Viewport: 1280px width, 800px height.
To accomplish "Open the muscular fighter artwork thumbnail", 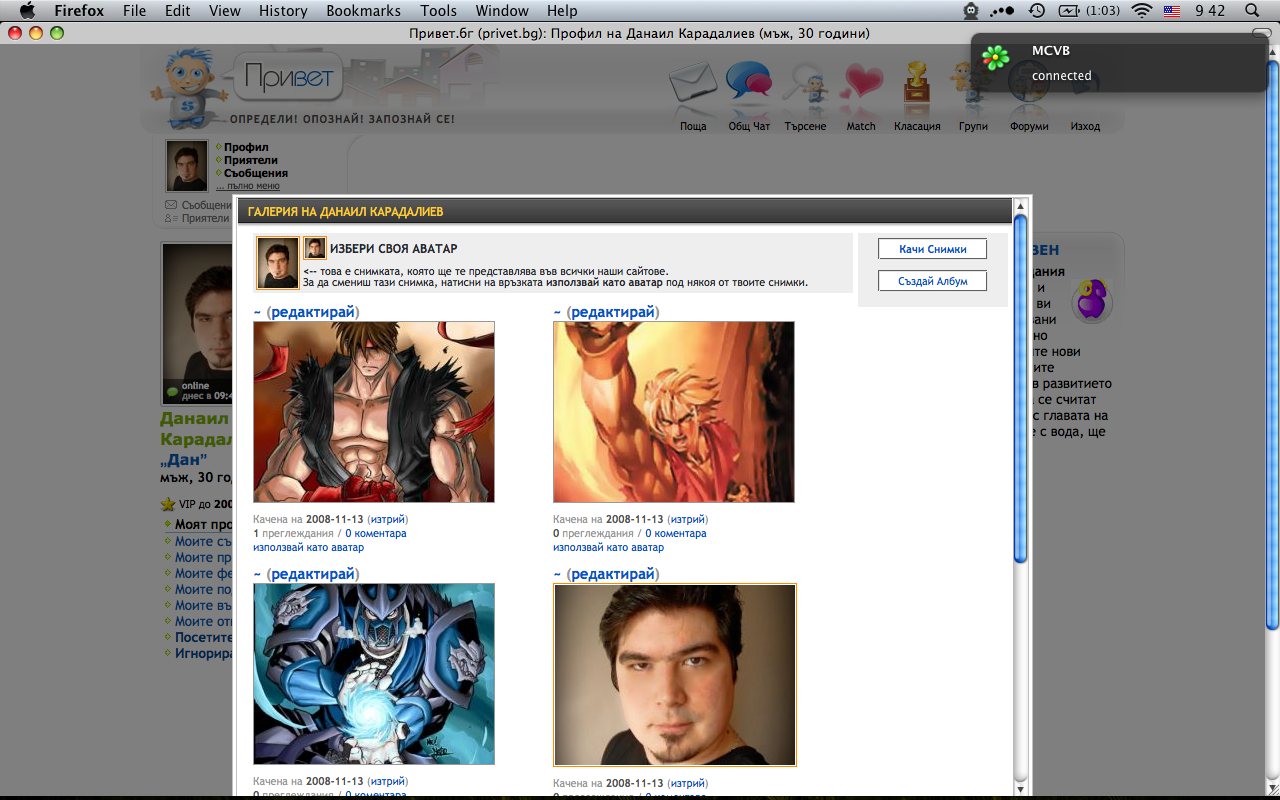I will click(374, 412).
